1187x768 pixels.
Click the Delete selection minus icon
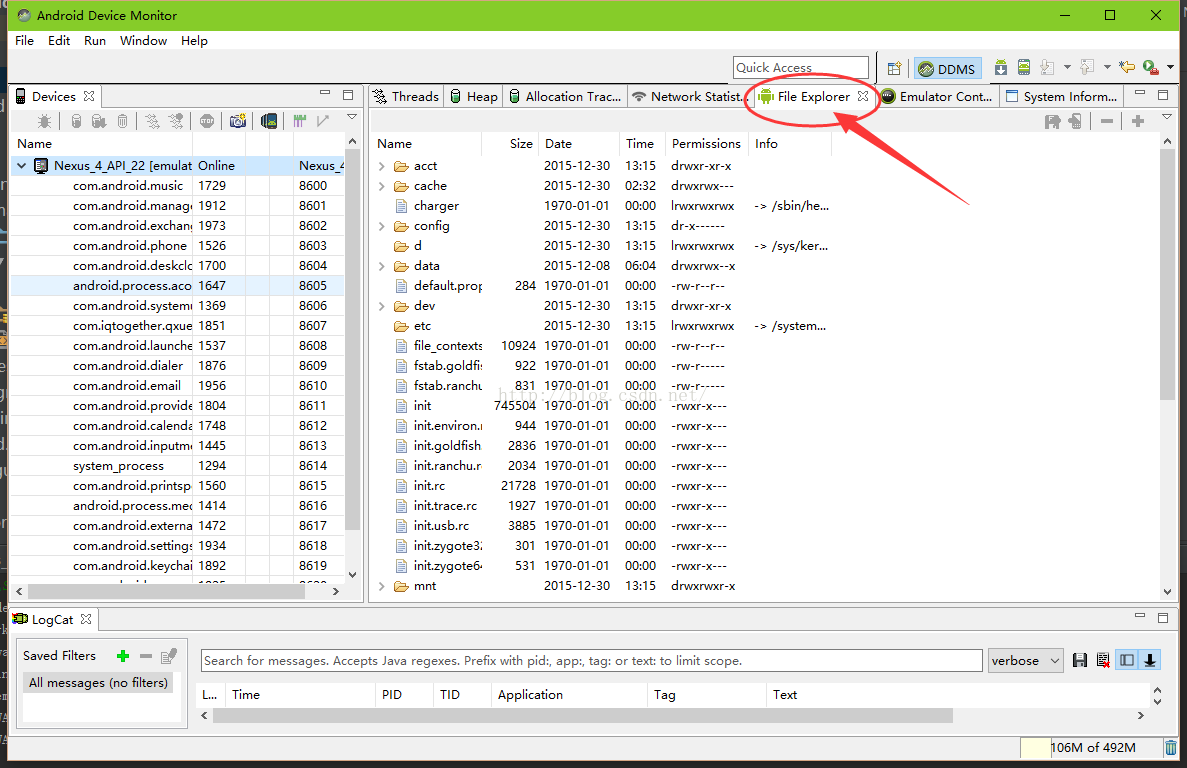click(1107, 121)
